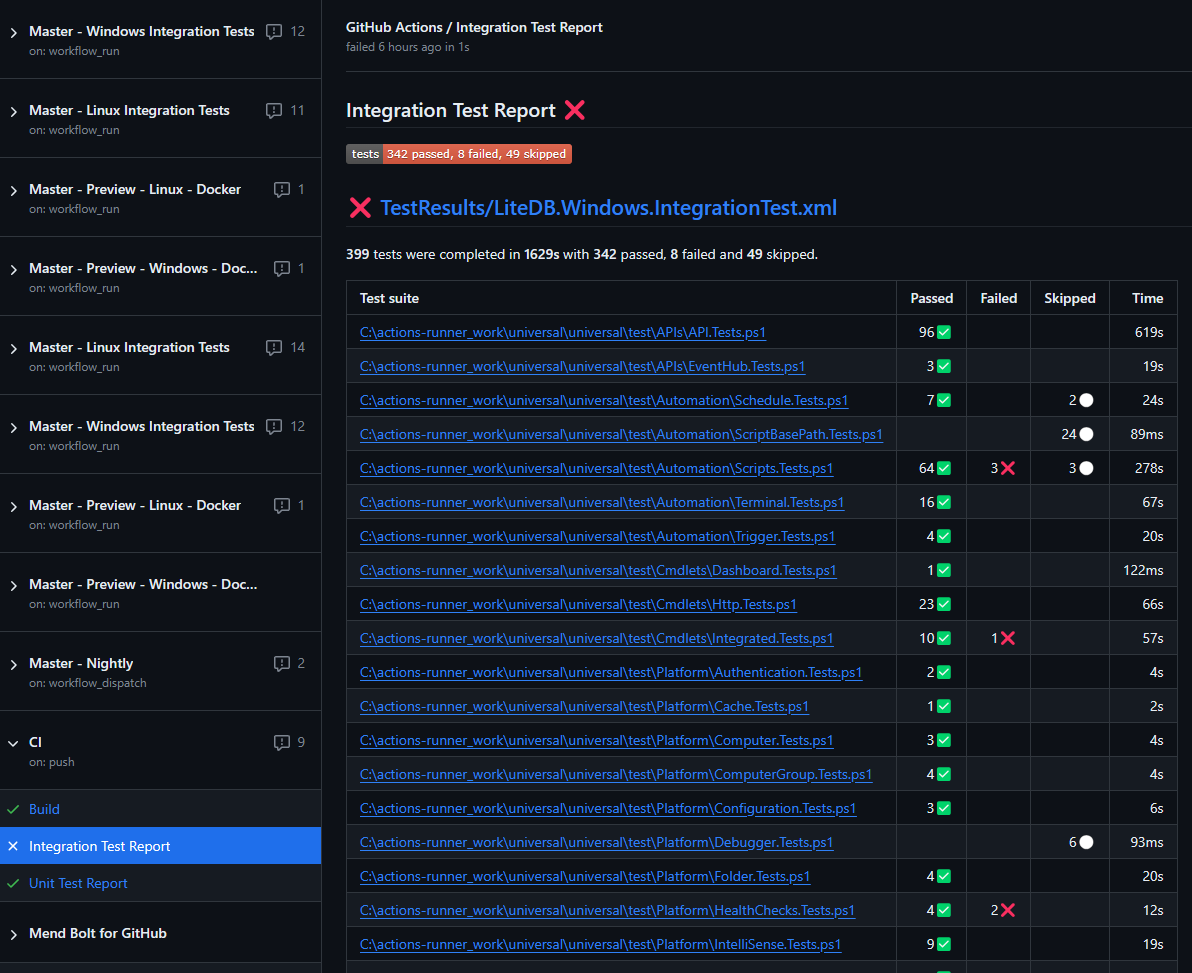The image size is (1192, 973).
Task: Click green passed check in API.Tests.ps1 row
Action: tap(944, 332)
